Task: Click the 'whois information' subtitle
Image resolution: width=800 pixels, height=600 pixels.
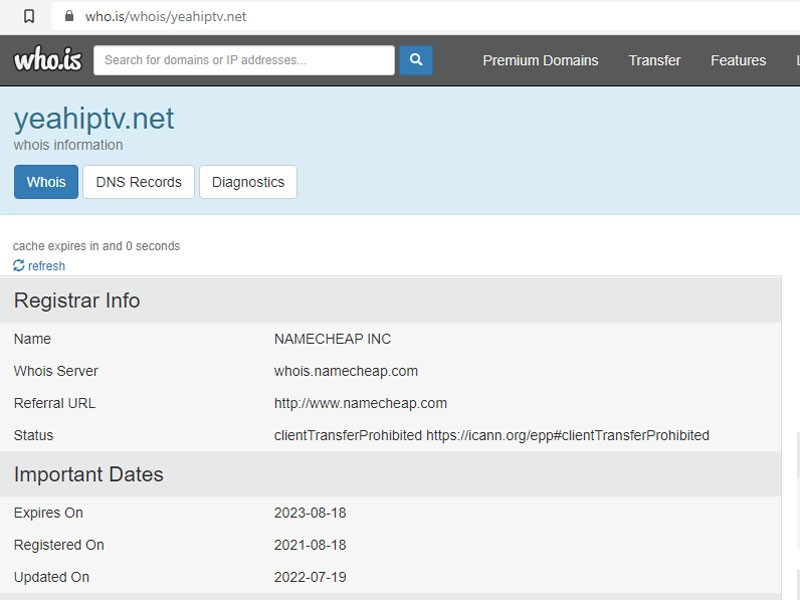Action: [x=68, y=145]
